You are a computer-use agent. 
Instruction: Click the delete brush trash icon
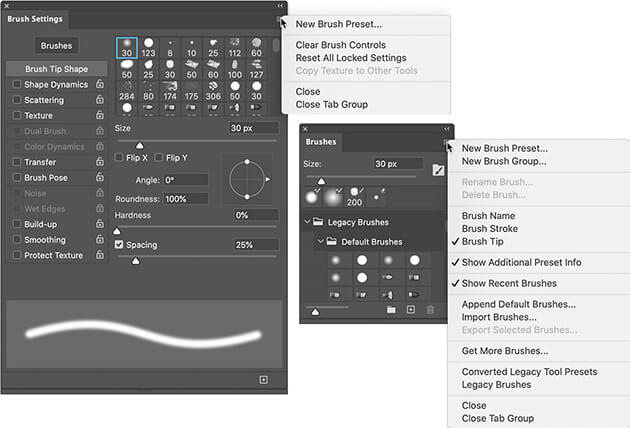click(x=430, y=311)
